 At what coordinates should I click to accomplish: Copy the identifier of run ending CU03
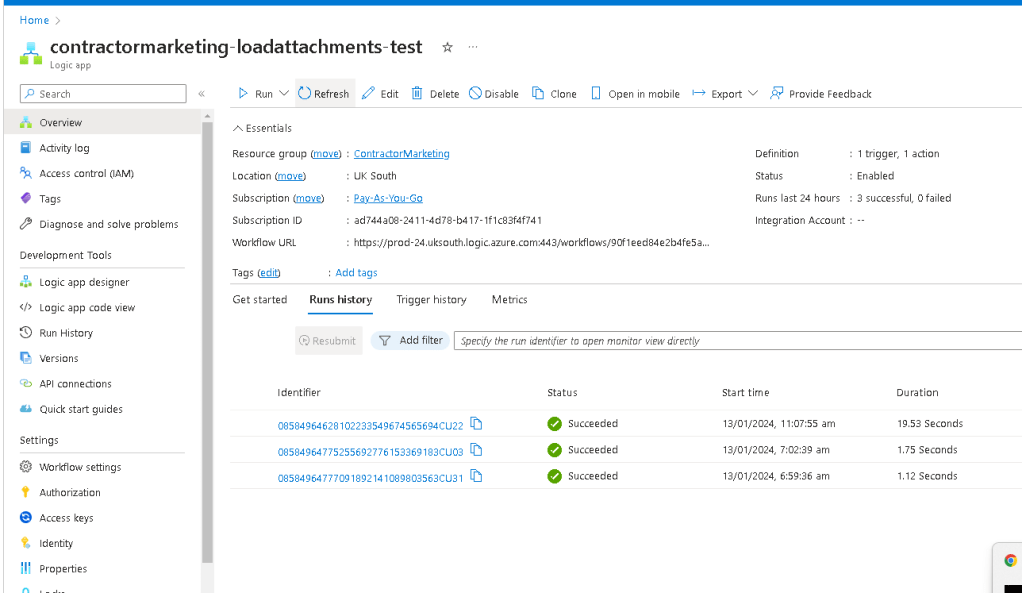(476, 450)
